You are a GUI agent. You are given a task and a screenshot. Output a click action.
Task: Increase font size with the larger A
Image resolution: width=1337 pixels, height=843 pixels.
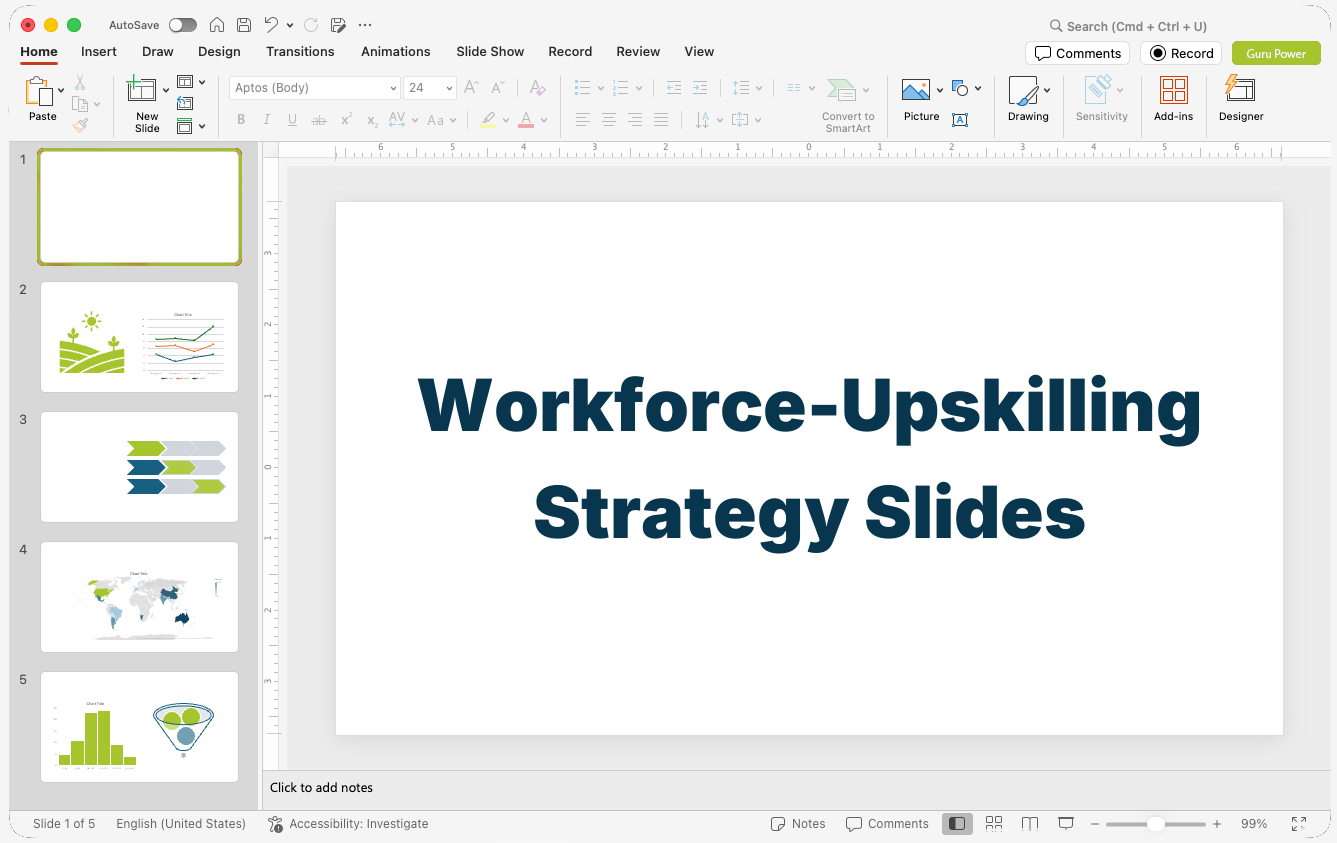click(471, 88)
